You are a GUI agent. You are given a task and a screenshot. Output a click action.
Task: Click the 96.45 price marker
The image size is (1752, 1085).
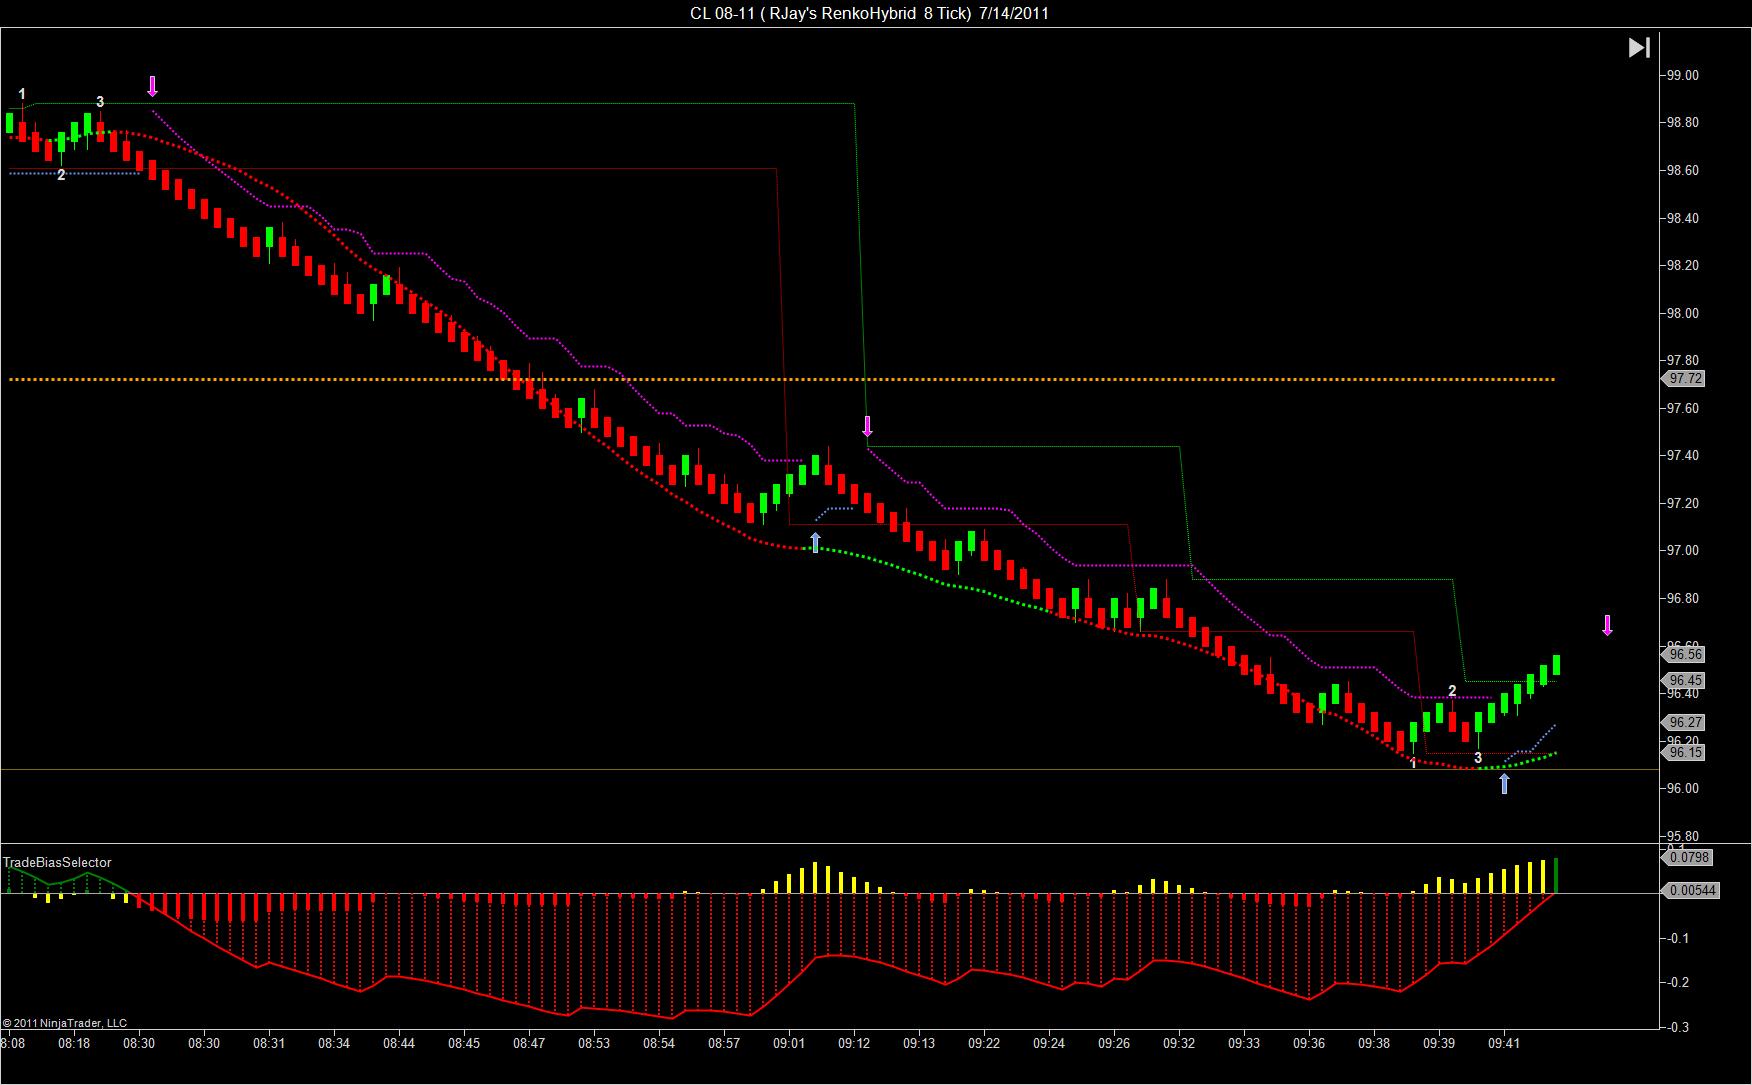coord(1684,680)
